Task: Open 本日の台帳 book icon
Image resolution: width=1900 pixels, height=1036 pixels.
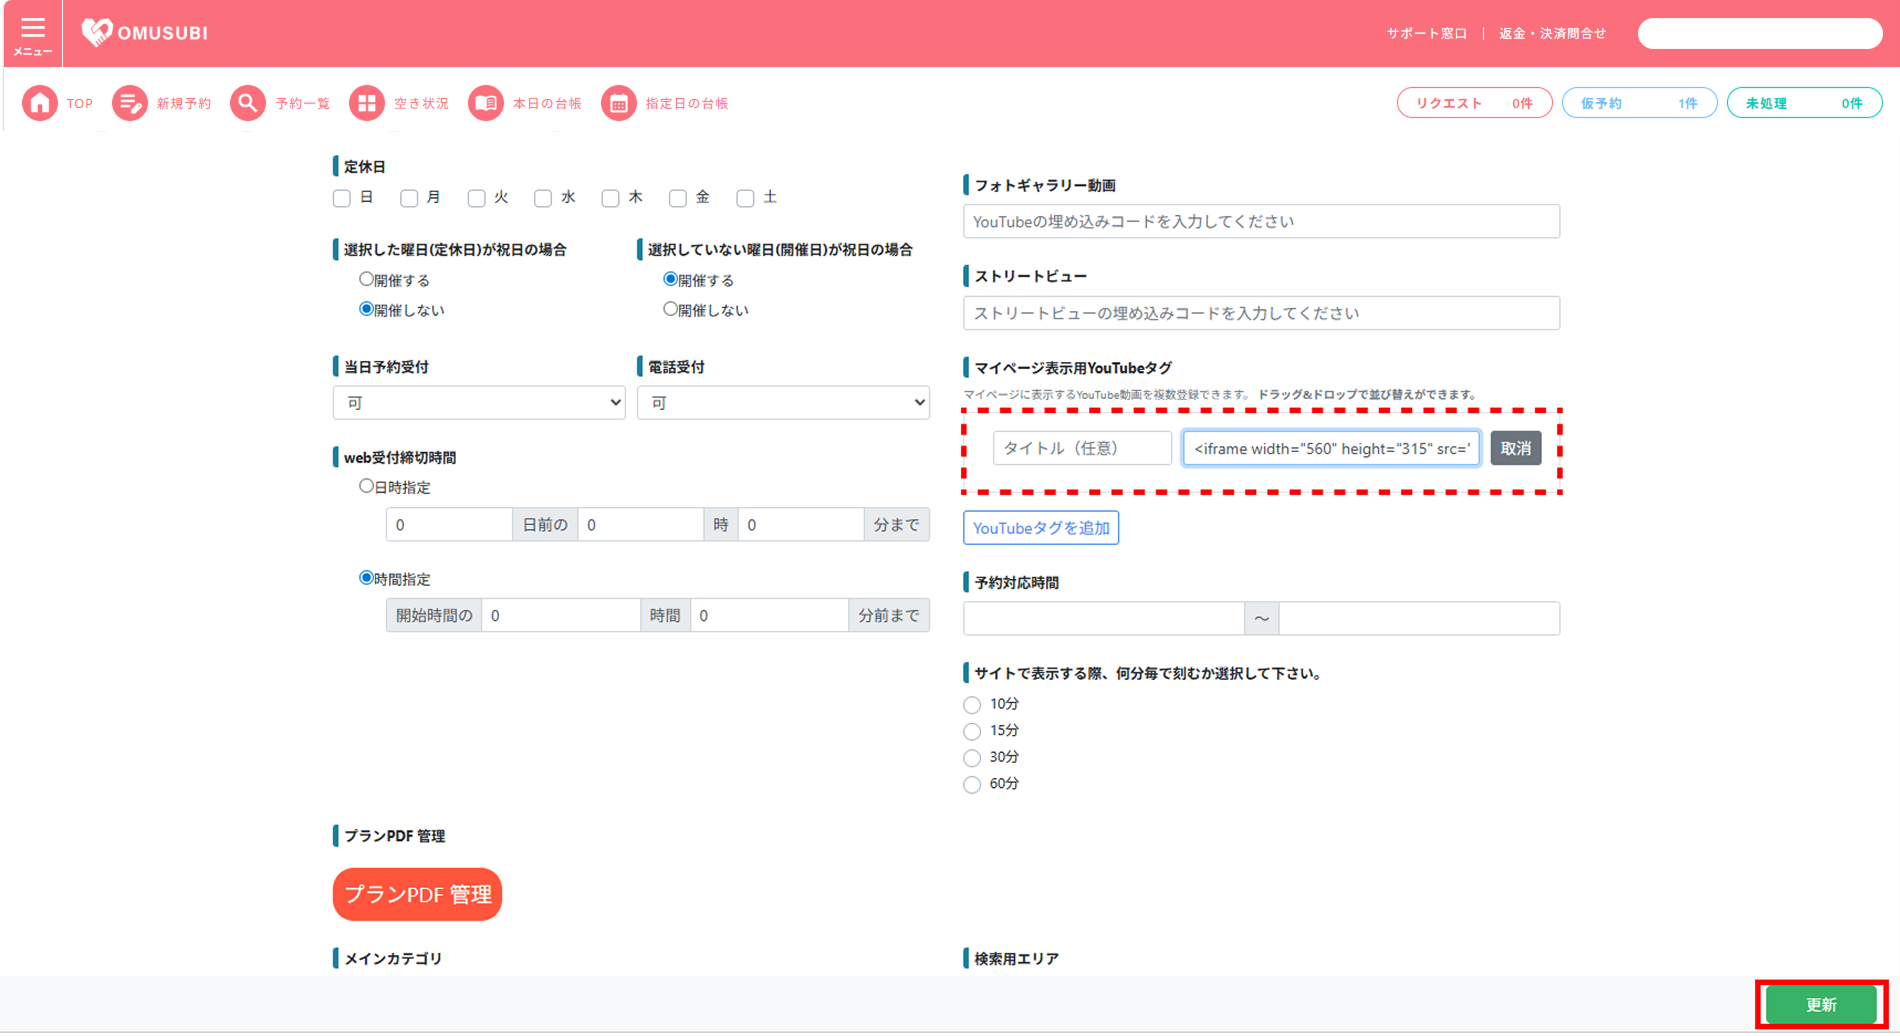Action: (486, 103)
